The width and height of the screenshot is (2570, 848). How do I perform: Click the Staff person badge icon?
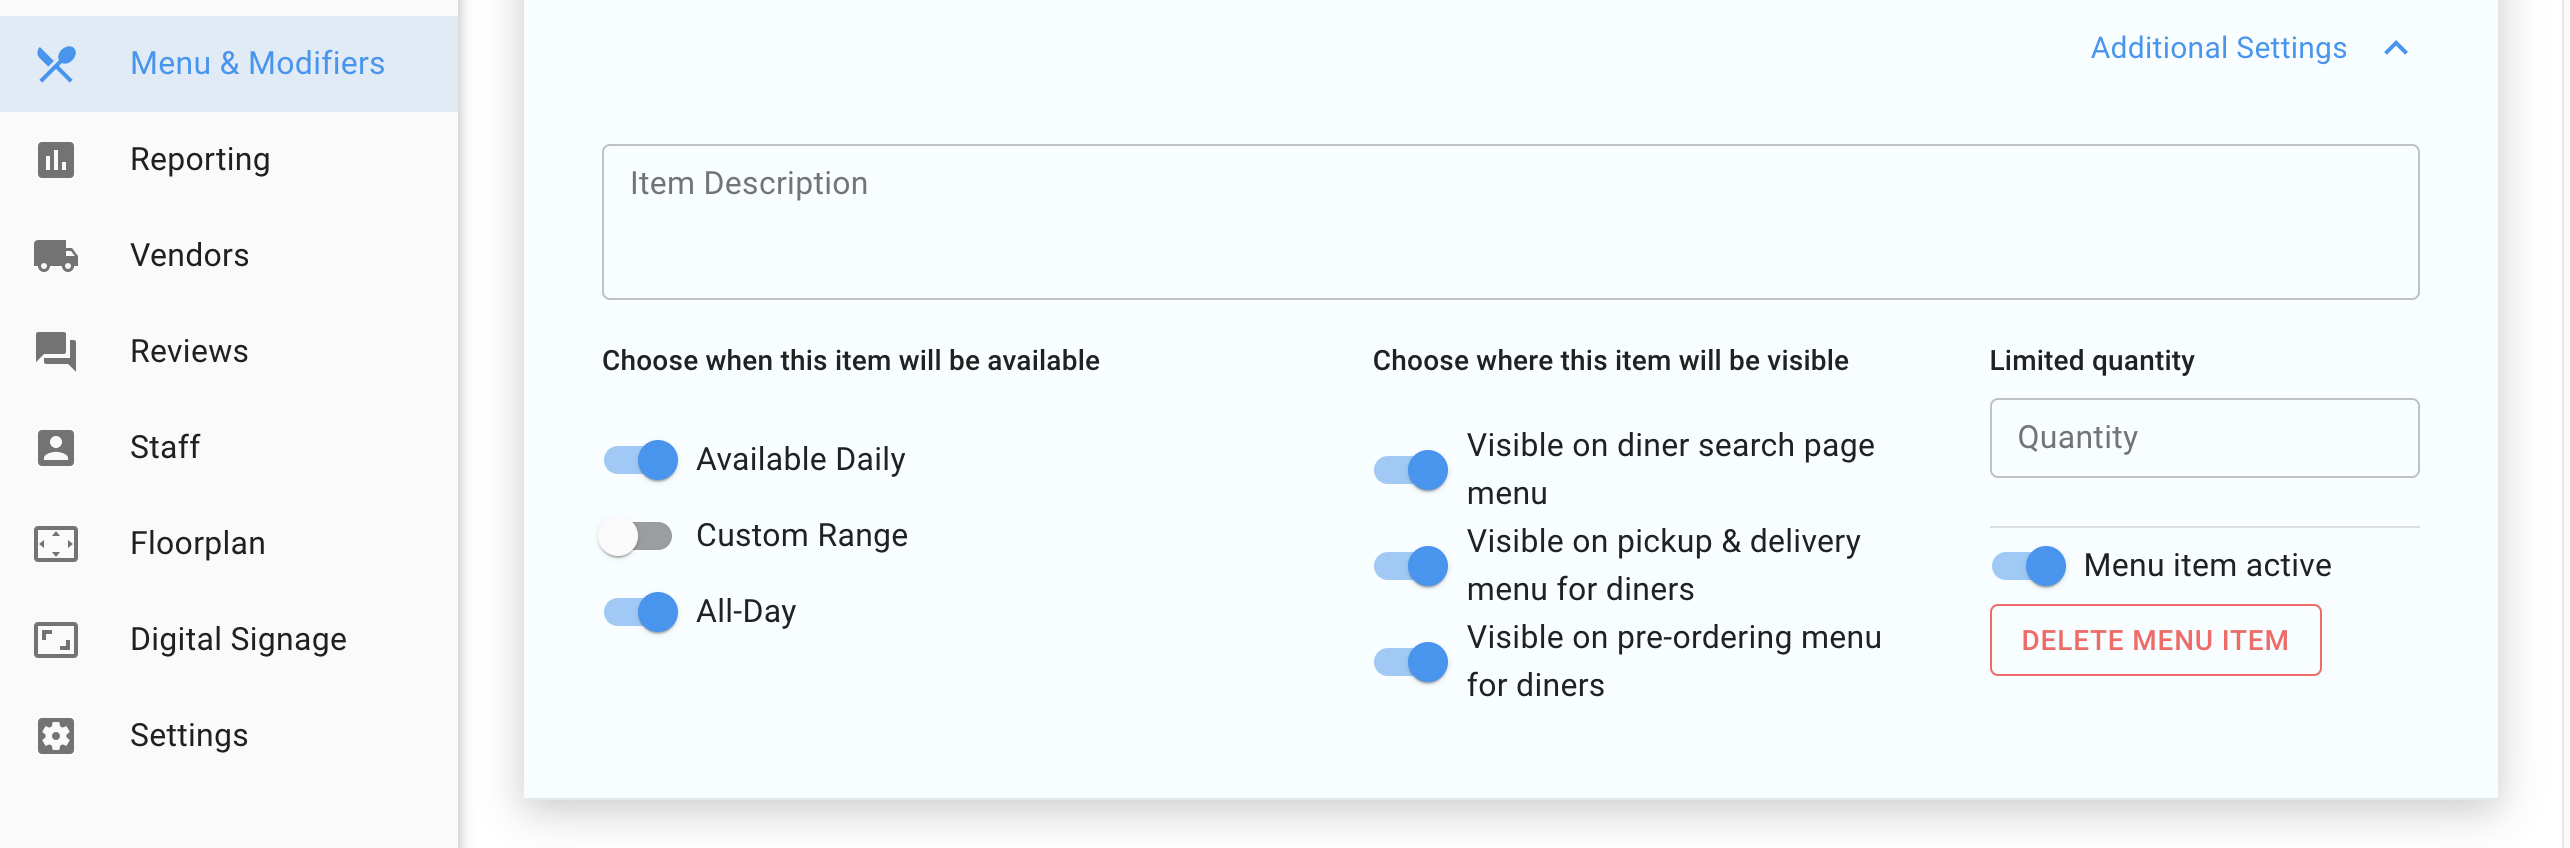(x=56, y=447)
